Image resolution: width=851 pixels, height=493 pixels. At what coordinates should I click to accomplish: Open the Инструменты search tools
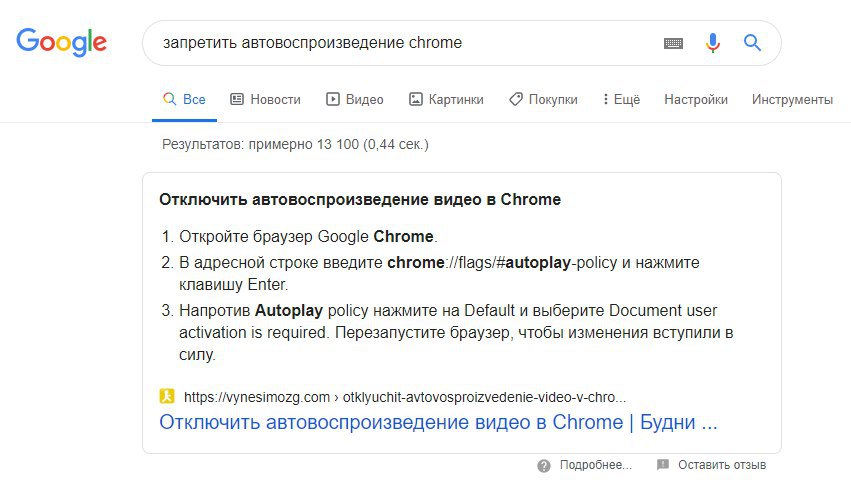(x=792, y=99)
